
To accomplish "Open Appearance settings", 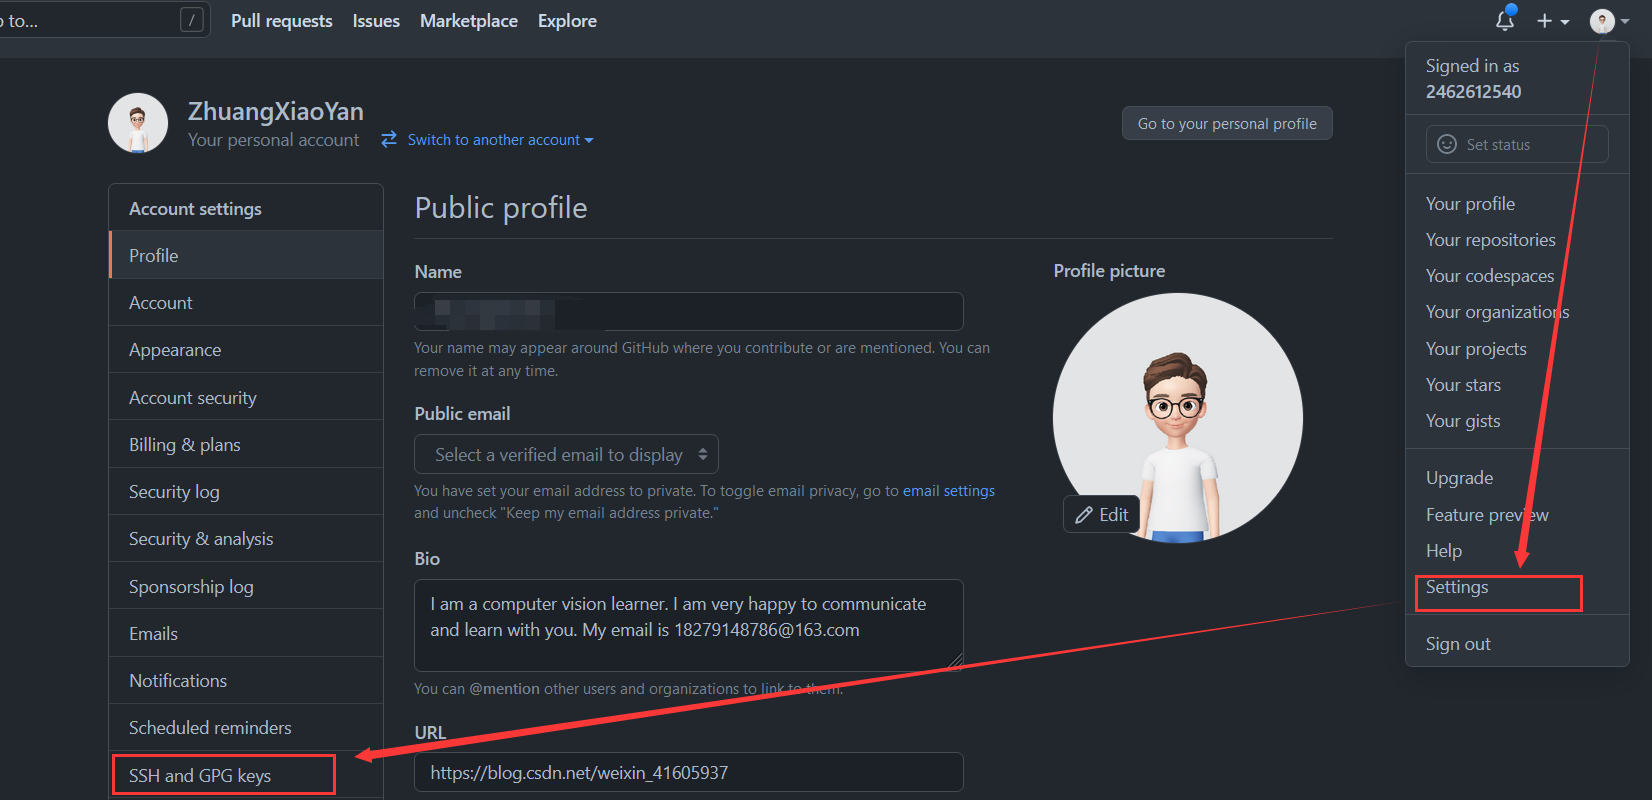I will (246, 349).
